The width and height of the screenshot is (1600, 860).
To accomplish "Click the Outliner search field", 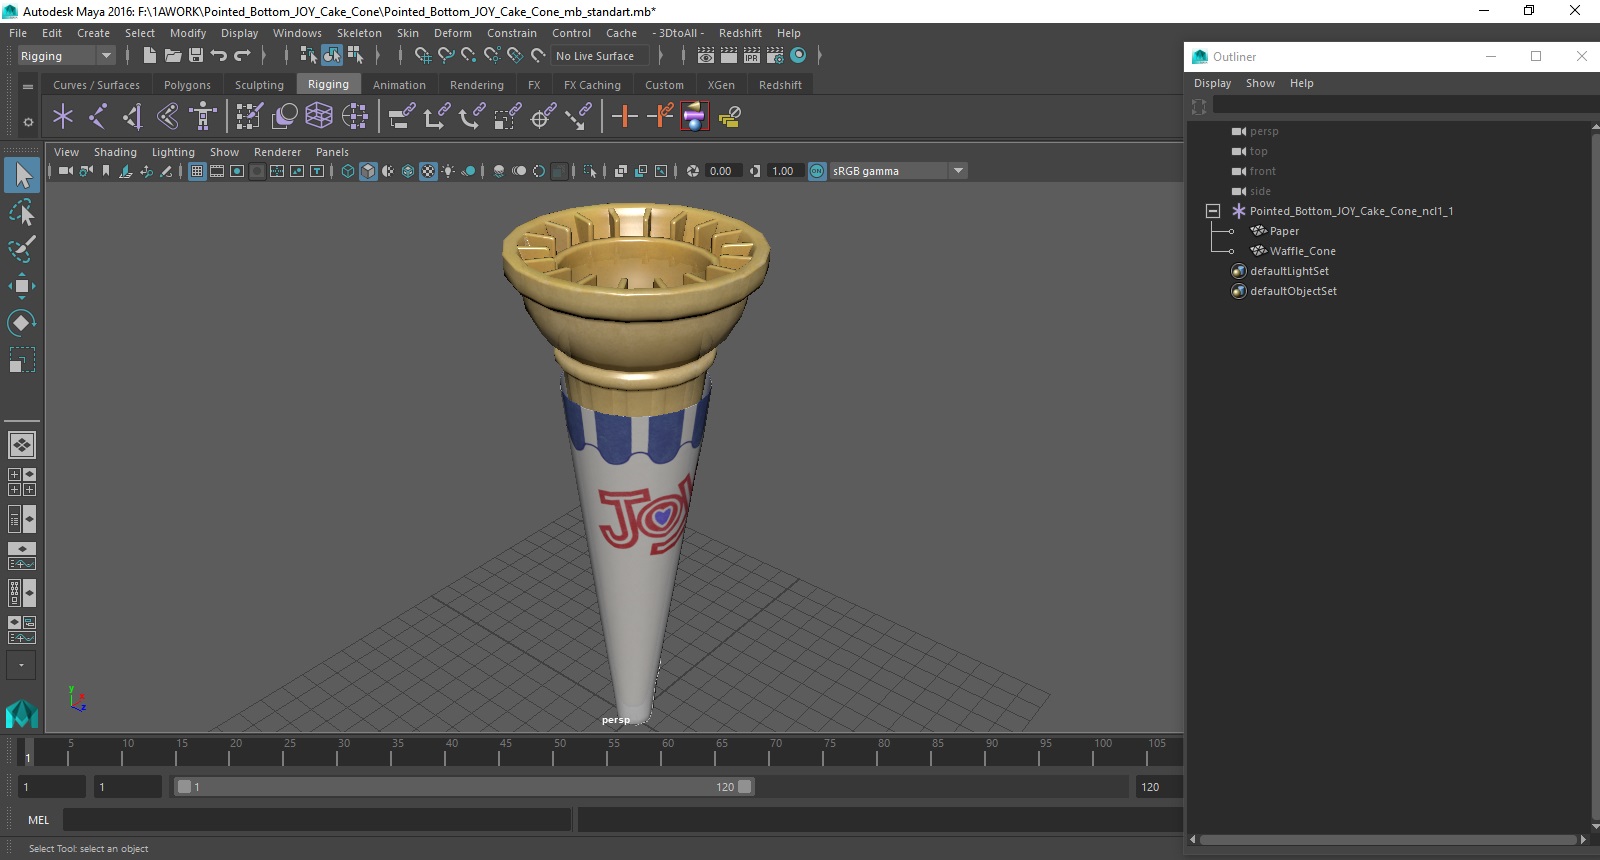I will [1405, 106].
